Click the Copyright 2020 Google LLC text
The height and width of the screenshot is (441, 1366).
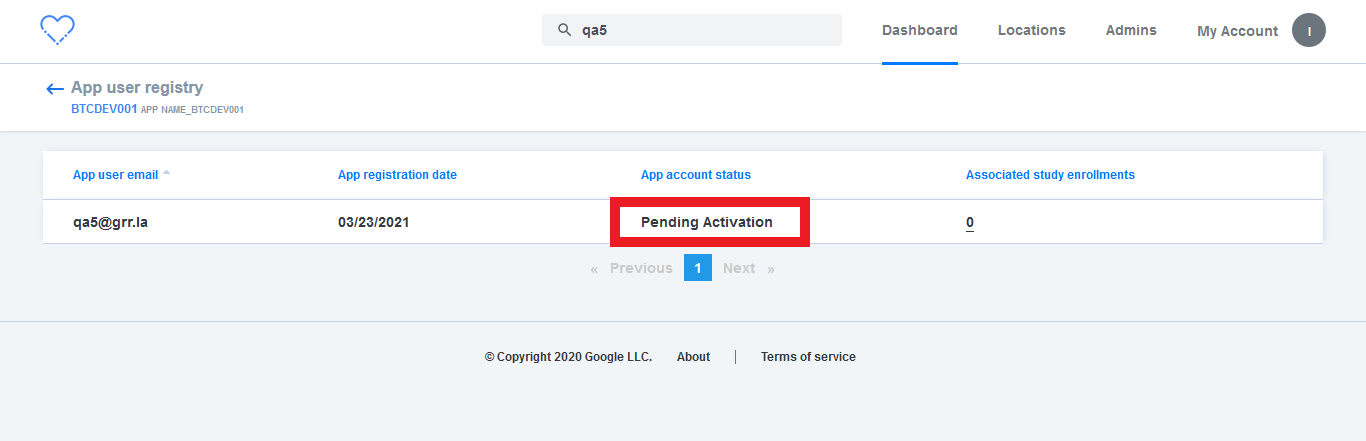568,357
